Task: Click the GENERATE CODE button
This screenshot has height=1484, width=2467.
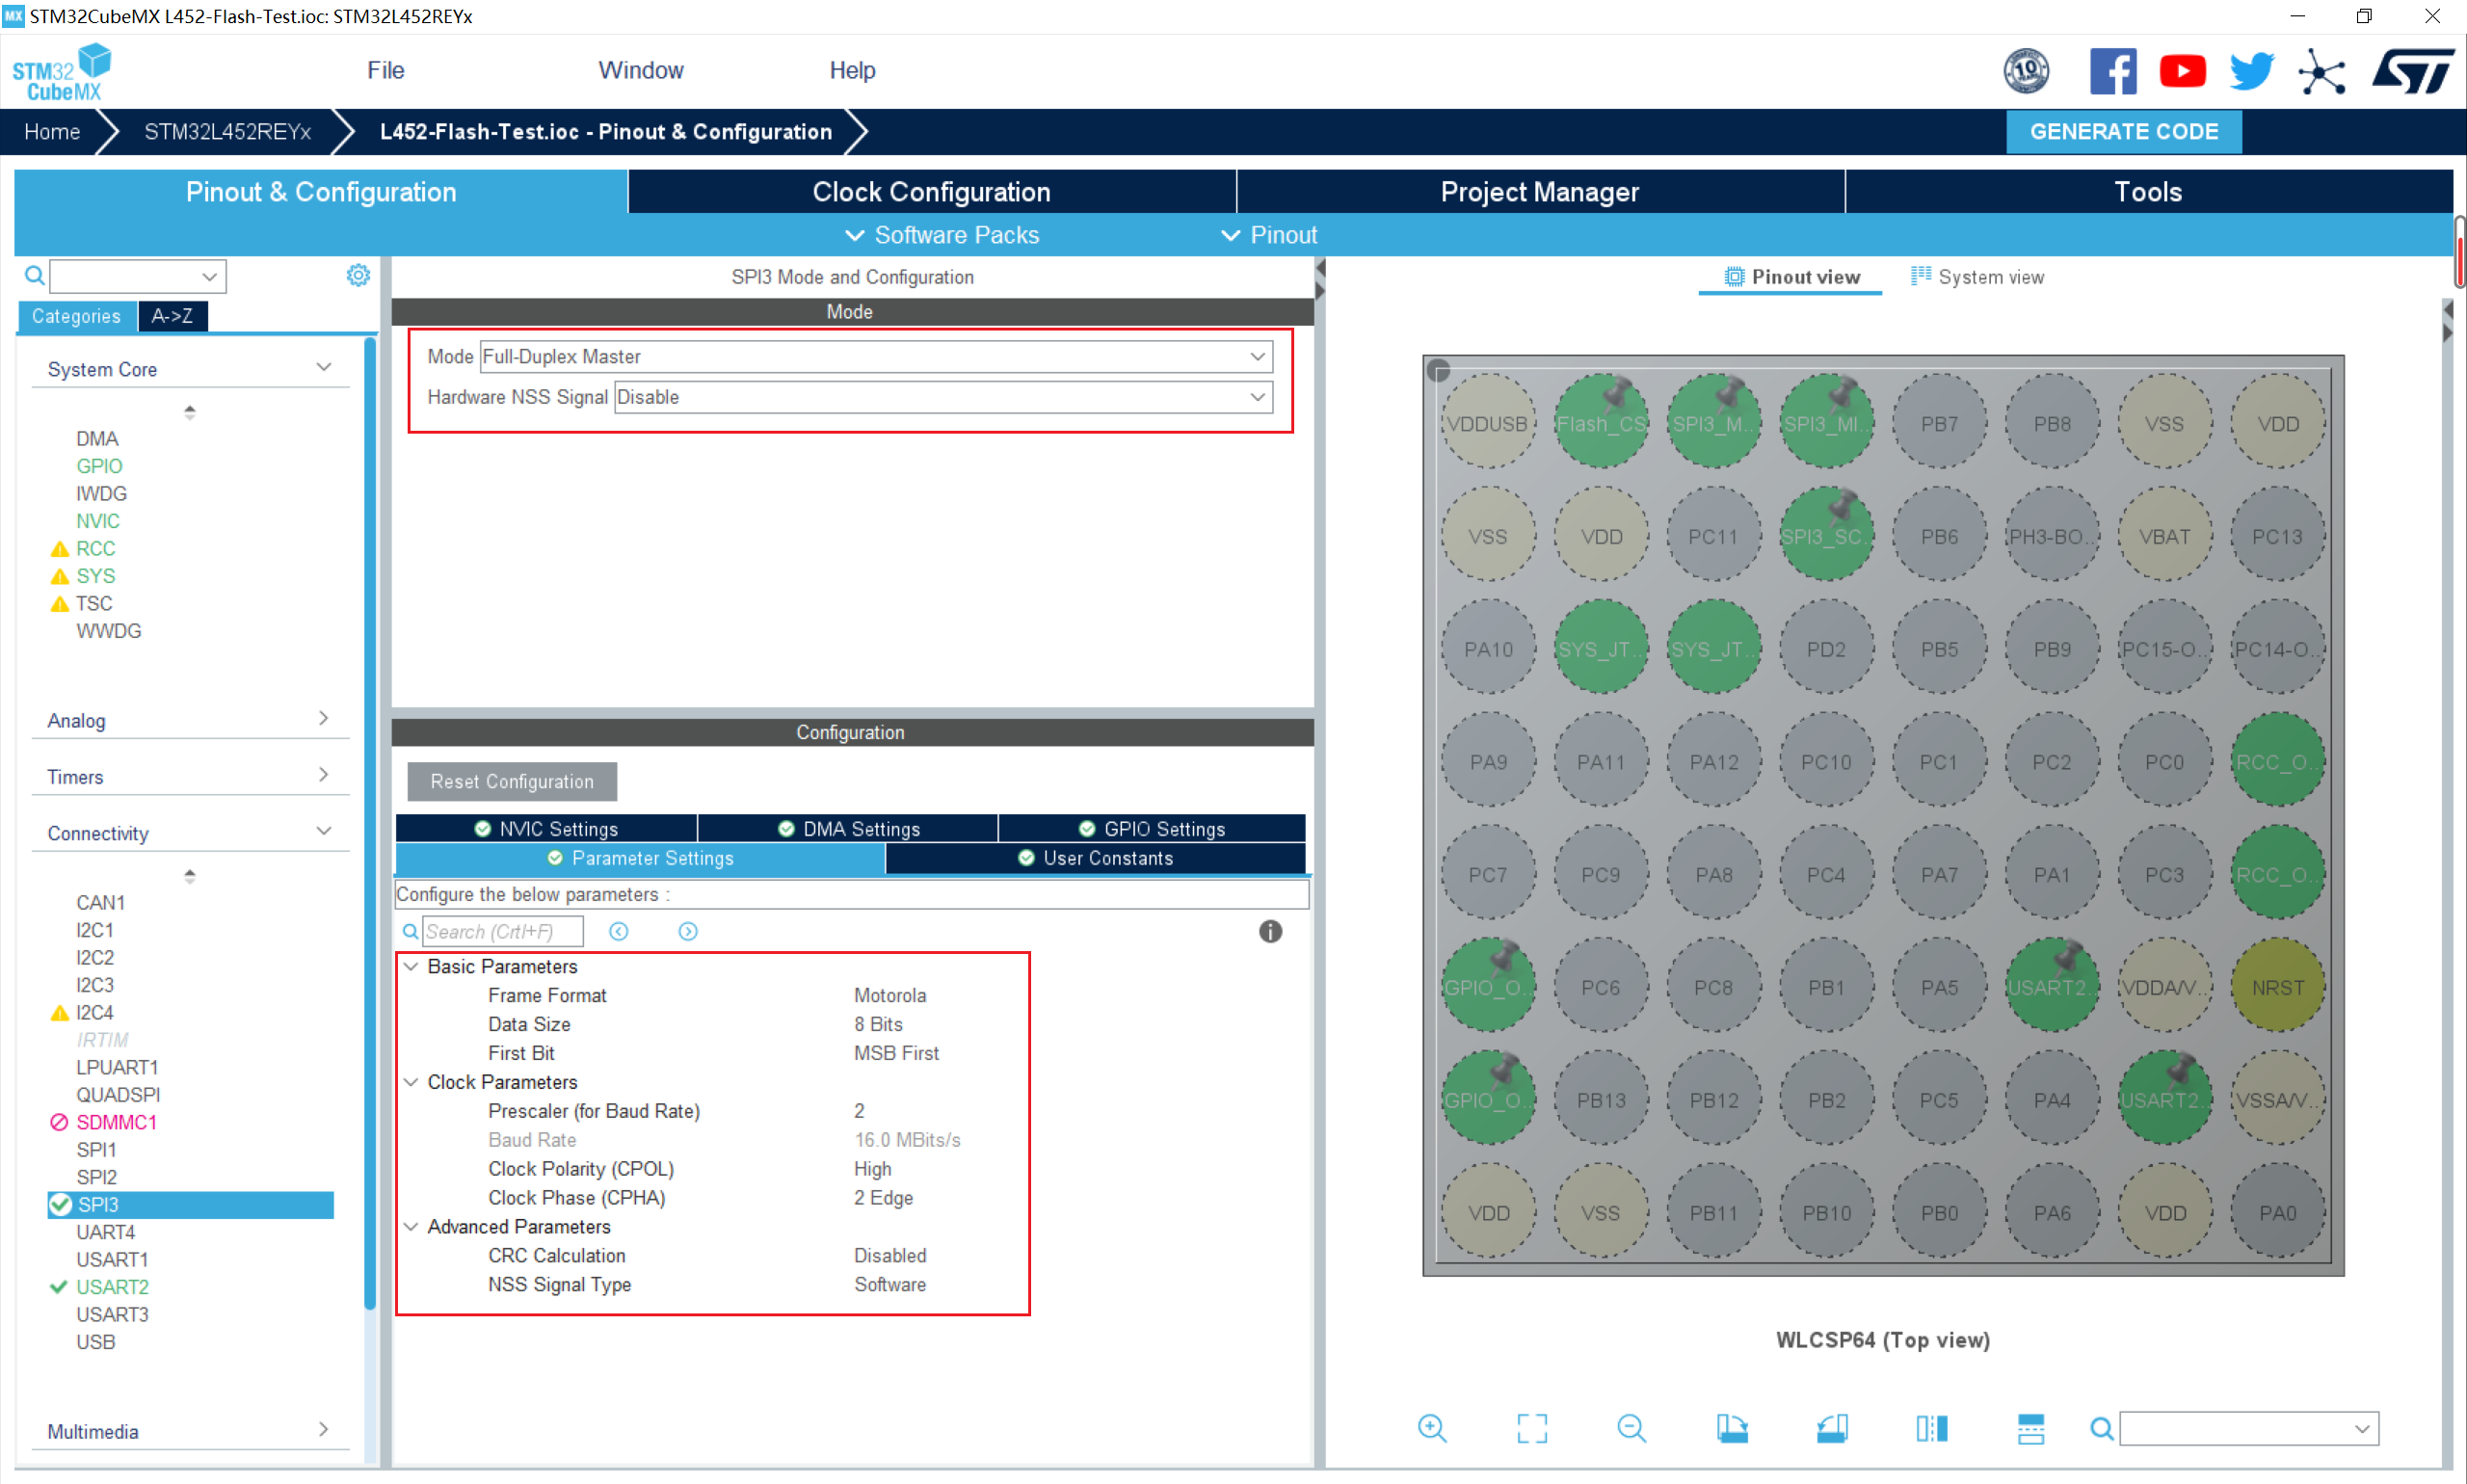Action: [2123, 132]
